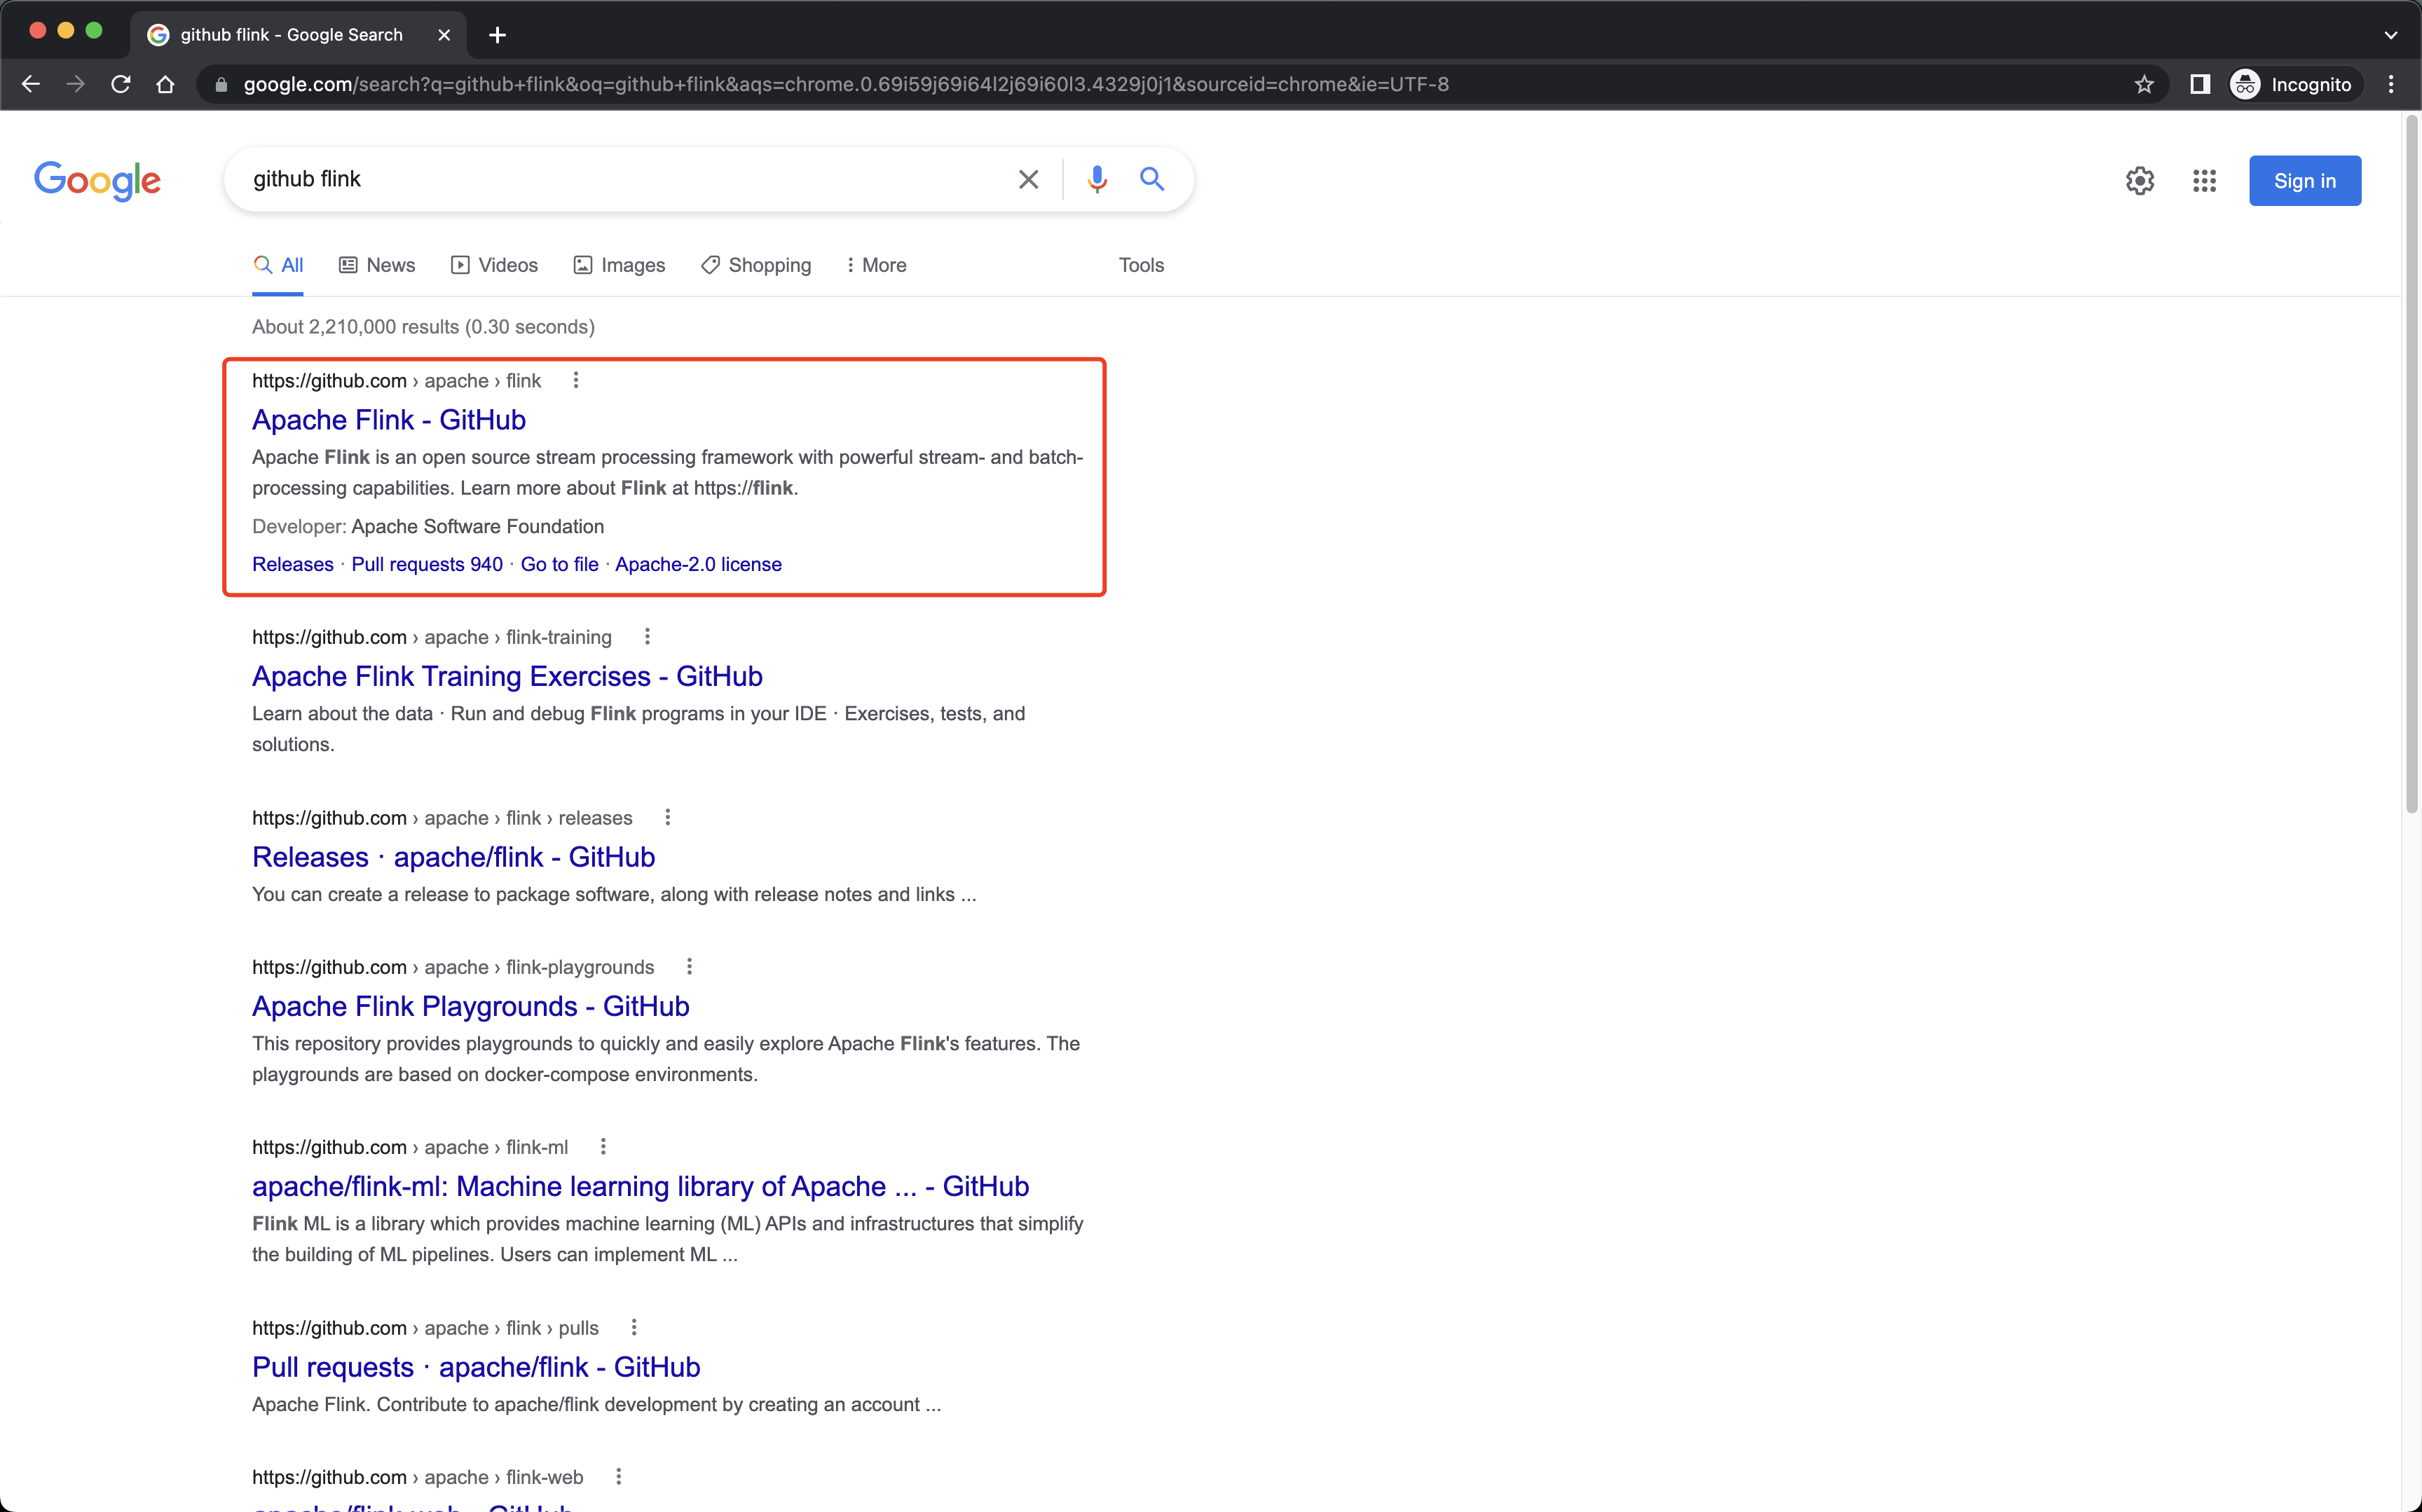Screen dimensions: 2422x1512
Task: Bookmark this page with the star icon
Action: tap(2144, 84)
